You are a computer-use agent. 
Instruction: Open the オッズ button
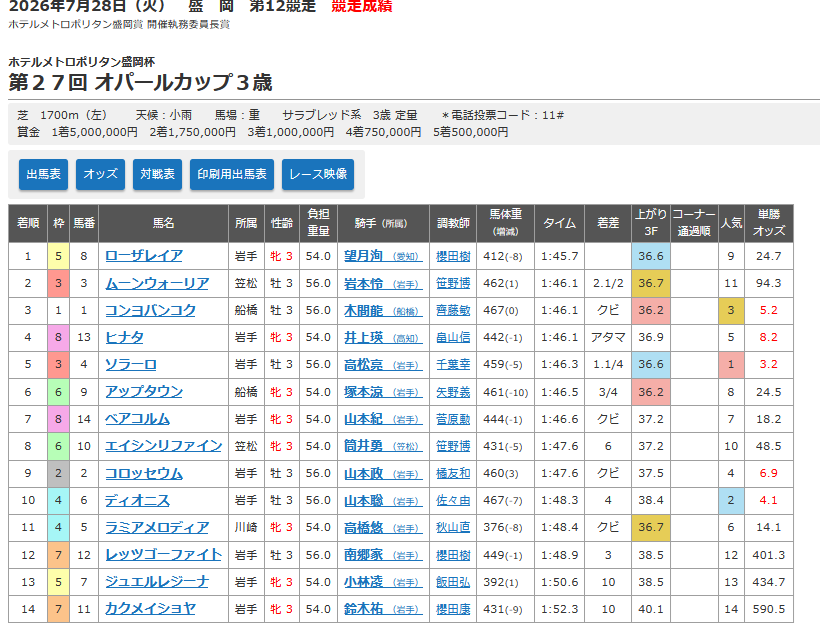tap(100, 174)
